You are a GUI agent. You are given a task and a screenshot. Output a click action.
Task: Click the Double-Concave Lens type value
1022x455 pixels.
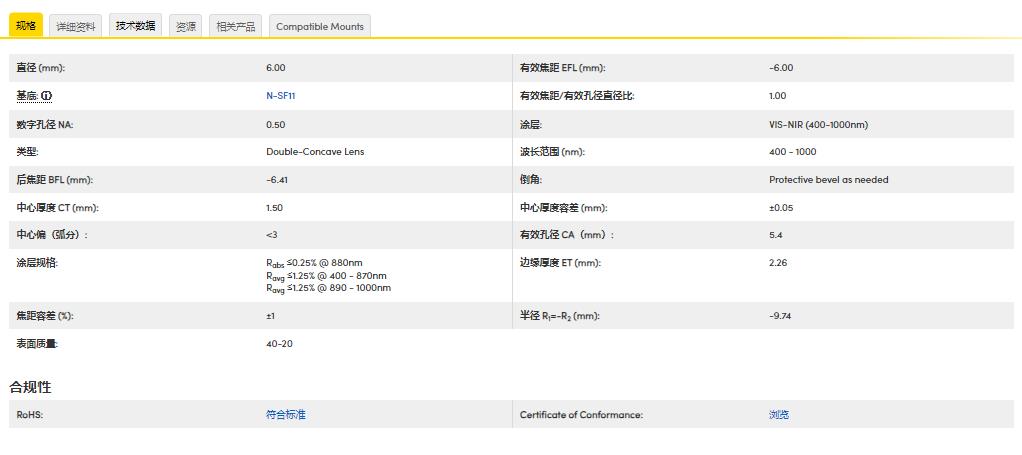[x=315, y=152]
